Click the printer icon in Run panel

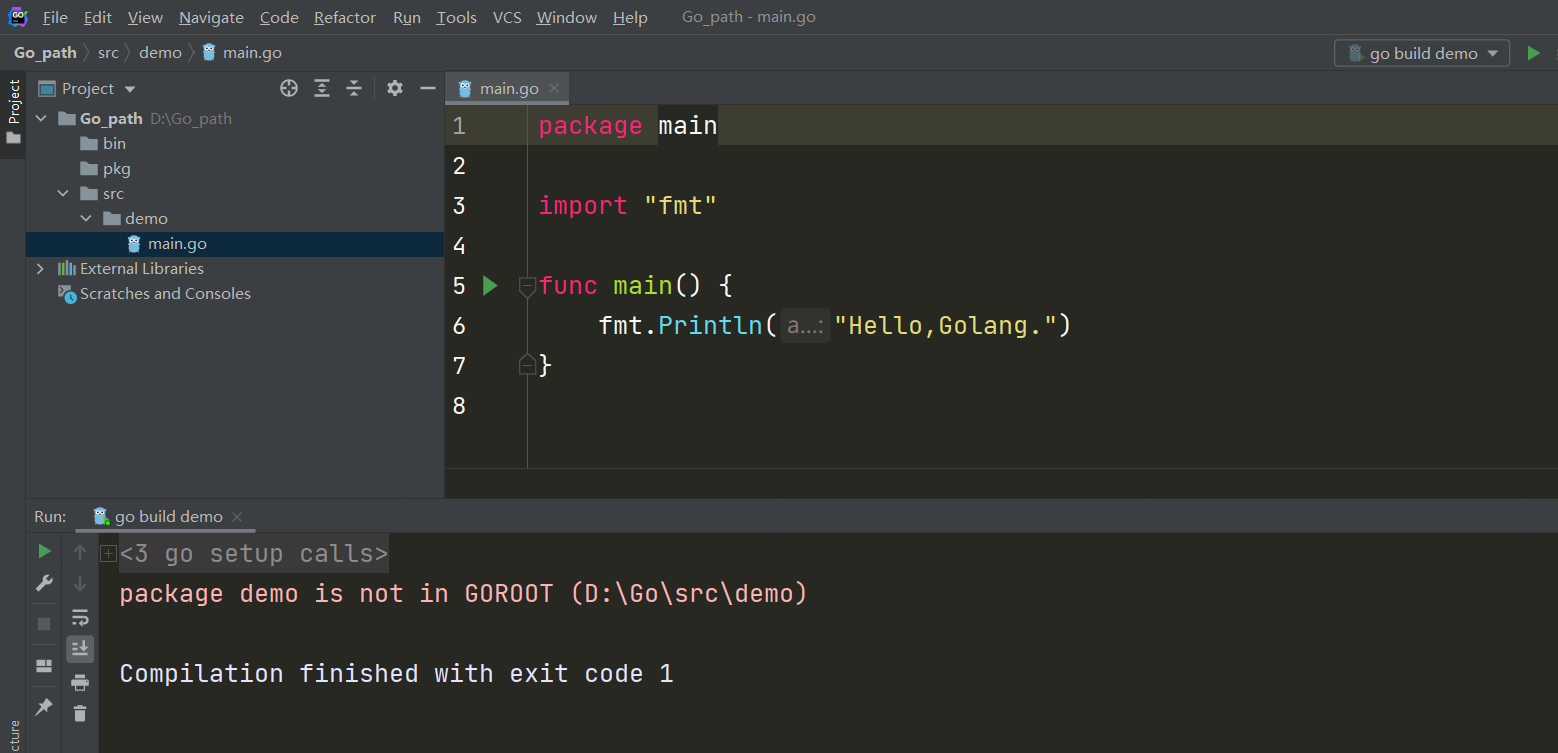[81, 683]
